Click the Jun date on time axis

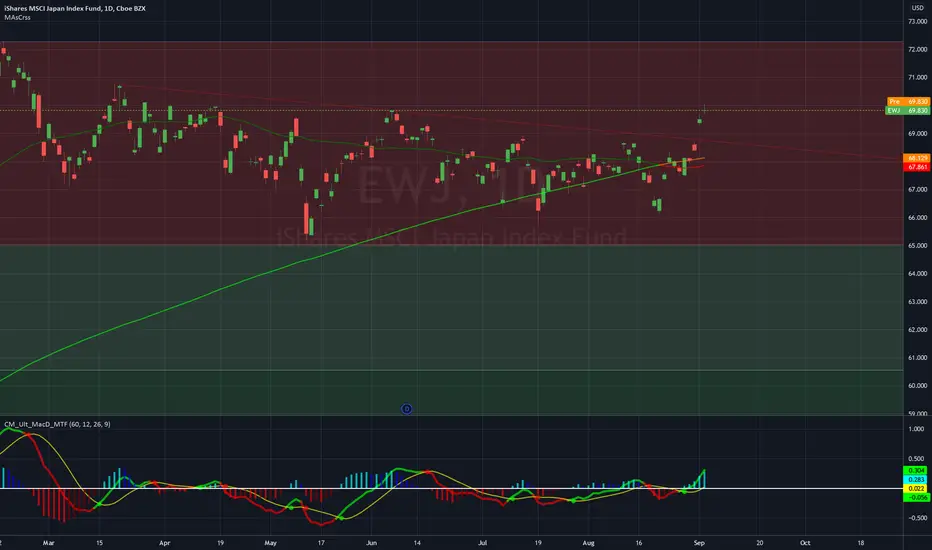coord(371,543)
